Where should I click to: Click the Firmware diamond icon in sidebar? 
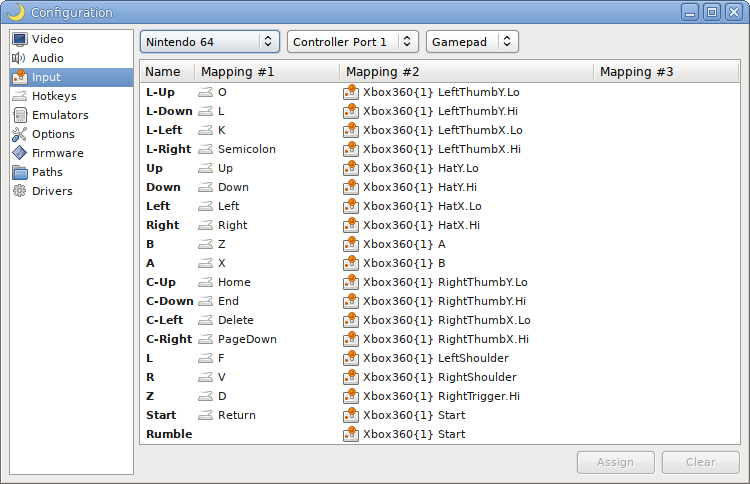[x=20, y=153]
